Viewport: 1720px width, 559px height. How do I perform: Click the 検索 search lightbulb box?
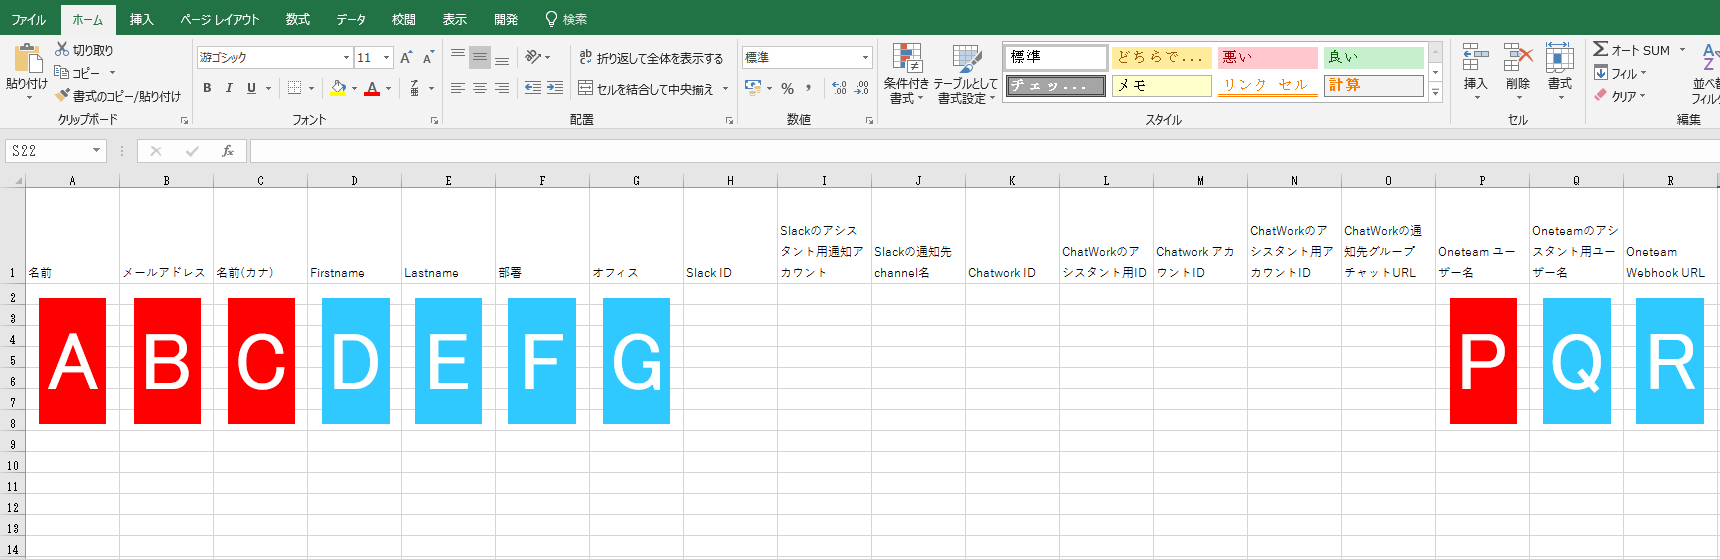tap(566, 20)
